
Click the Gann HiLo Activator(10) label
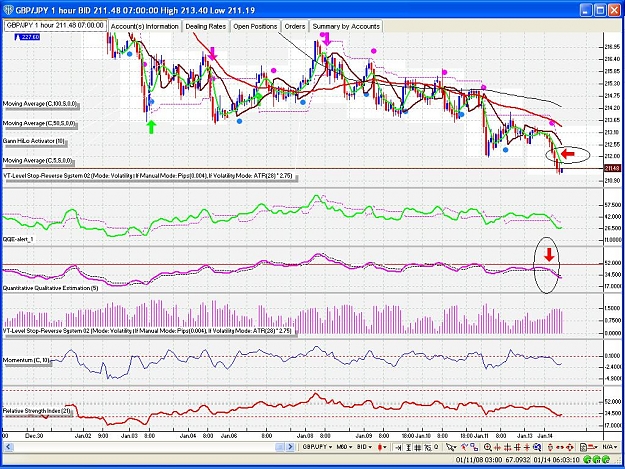tap(33, 141)
